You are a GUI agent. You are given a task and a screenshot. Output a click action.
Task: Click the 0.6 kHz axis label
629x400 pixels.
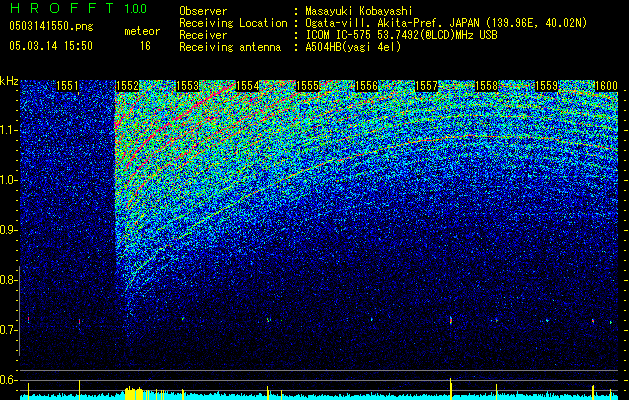tap(8, 380)
